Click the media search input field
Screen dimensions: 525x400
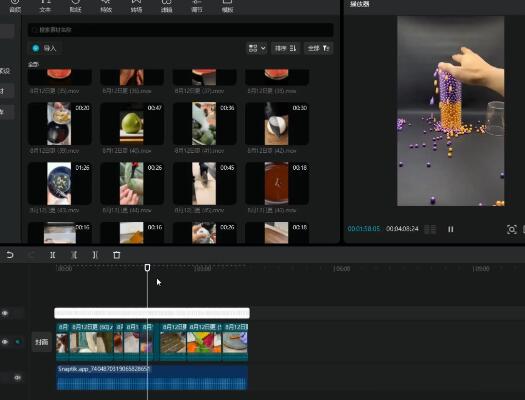pyautogui.click(x=180, y=30)
